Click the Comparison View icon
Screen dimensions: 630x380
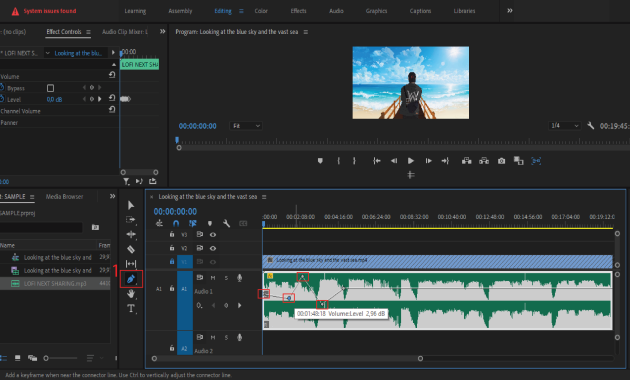519,161
